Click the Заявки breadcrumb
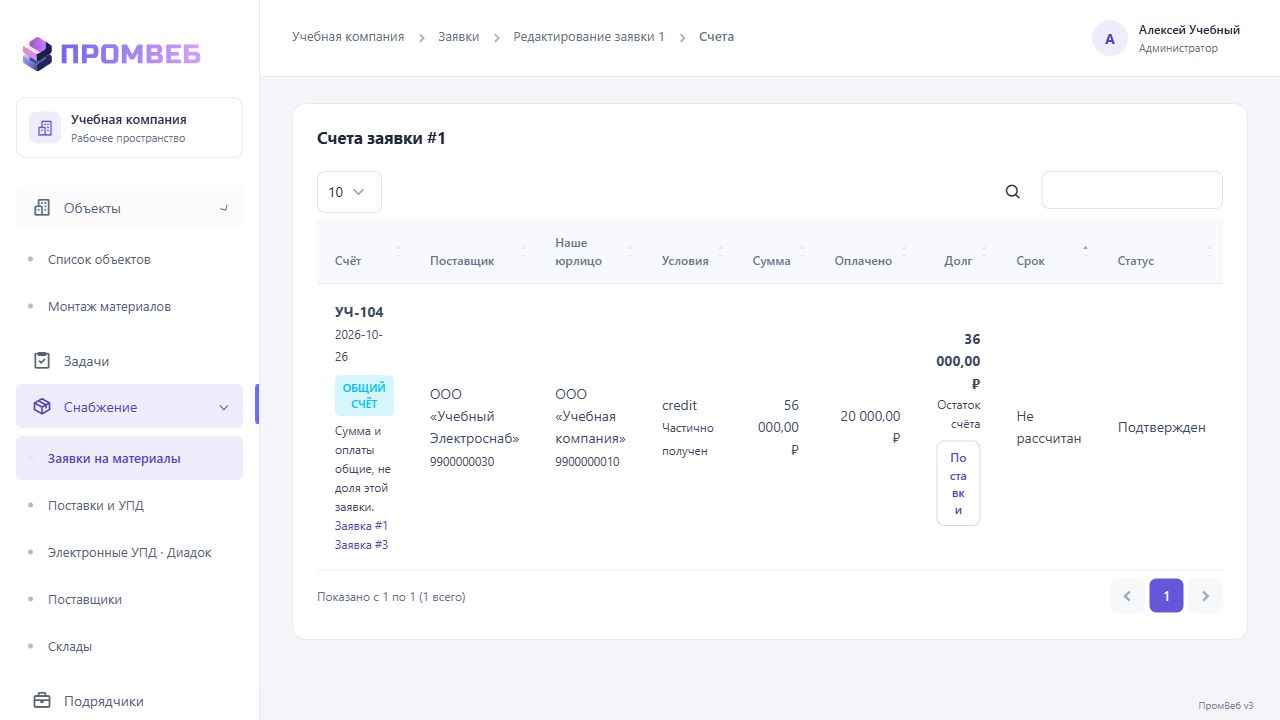Screen dimensions: 1280x720 pos(458,37)
